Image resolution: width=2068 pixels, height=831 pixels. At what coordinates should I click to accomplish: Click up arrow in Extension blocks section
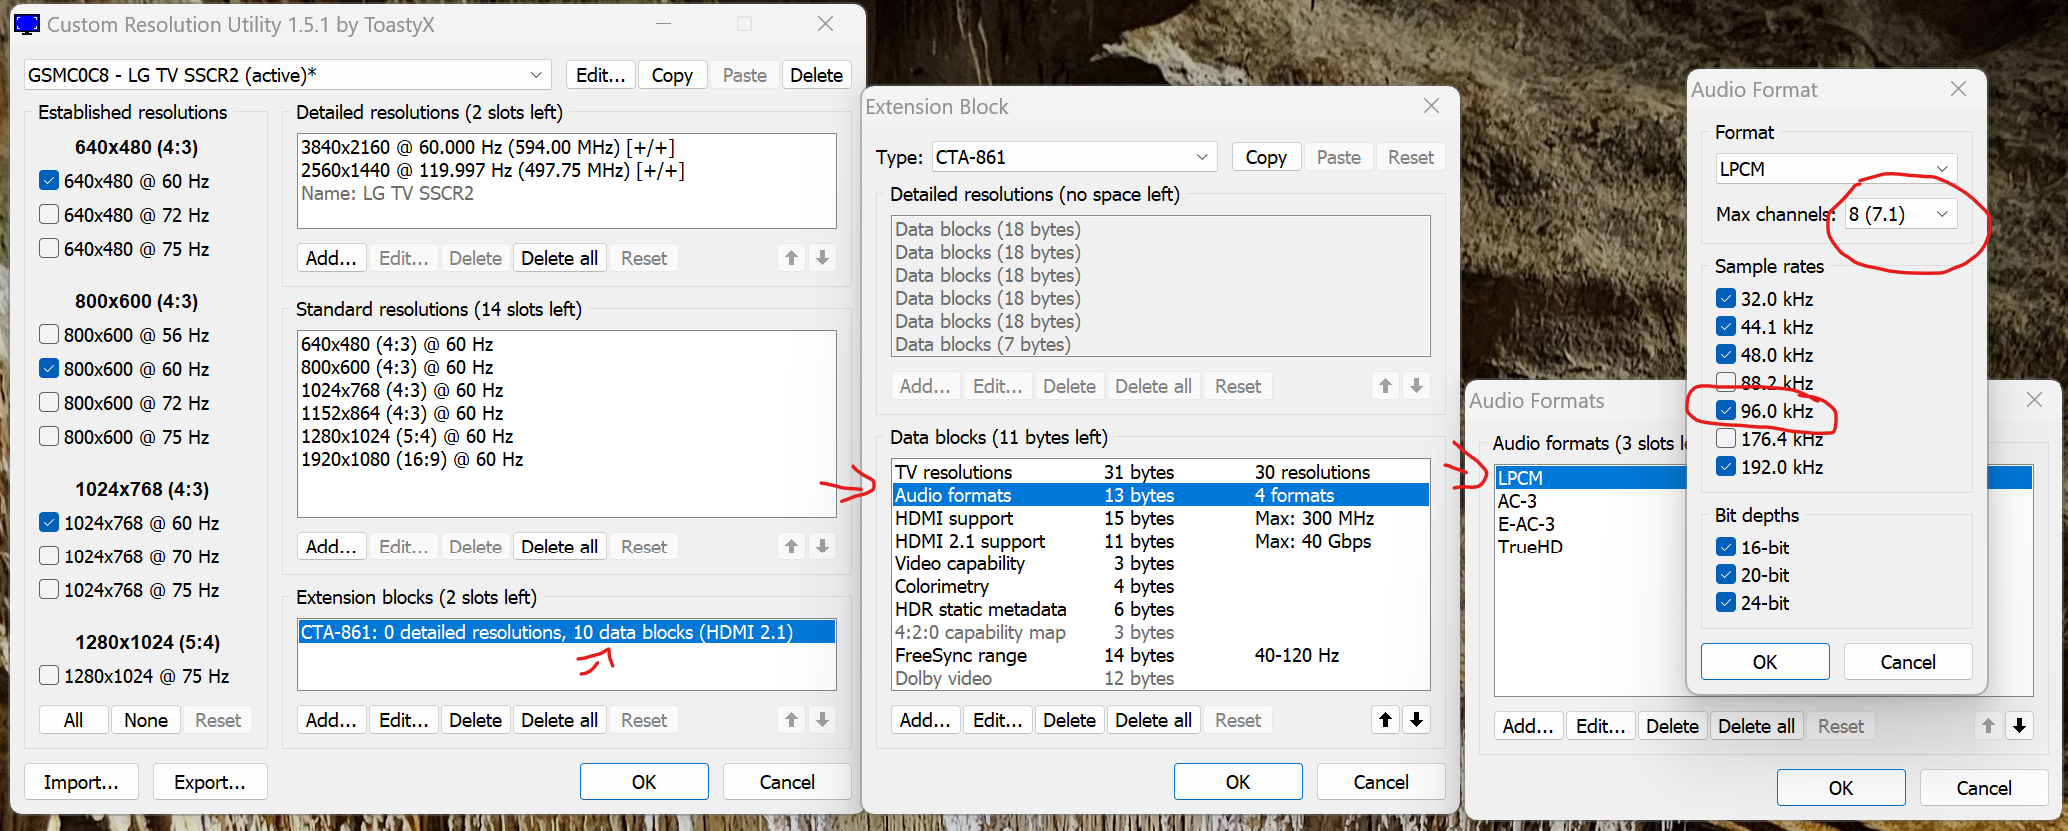tap(791, 720)
